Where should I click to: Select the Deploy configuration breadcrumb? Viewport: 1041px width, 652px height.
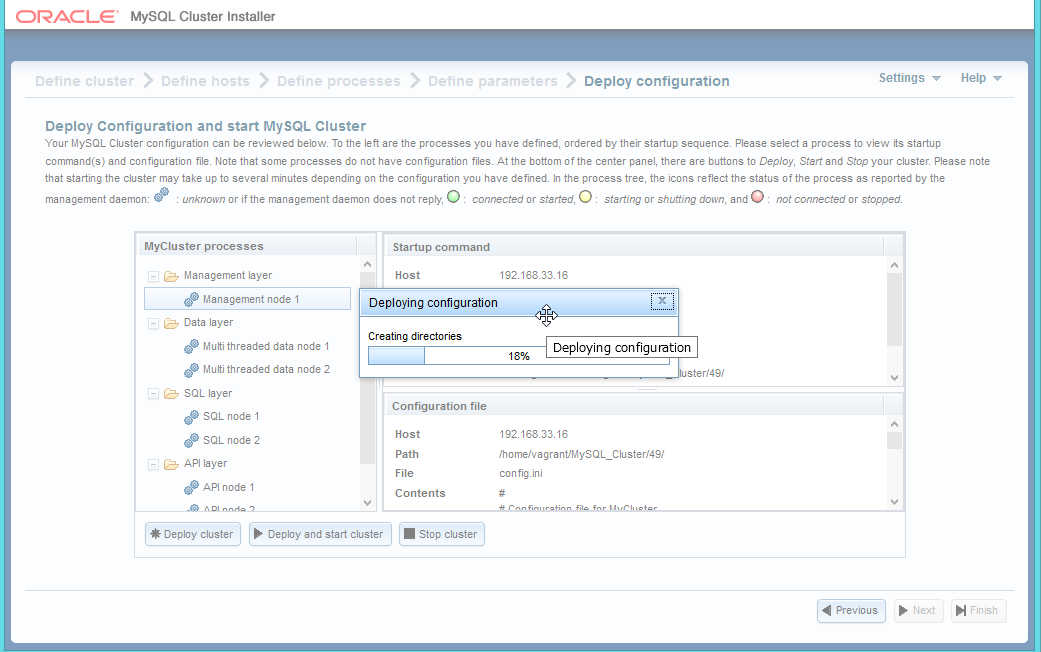657,81
